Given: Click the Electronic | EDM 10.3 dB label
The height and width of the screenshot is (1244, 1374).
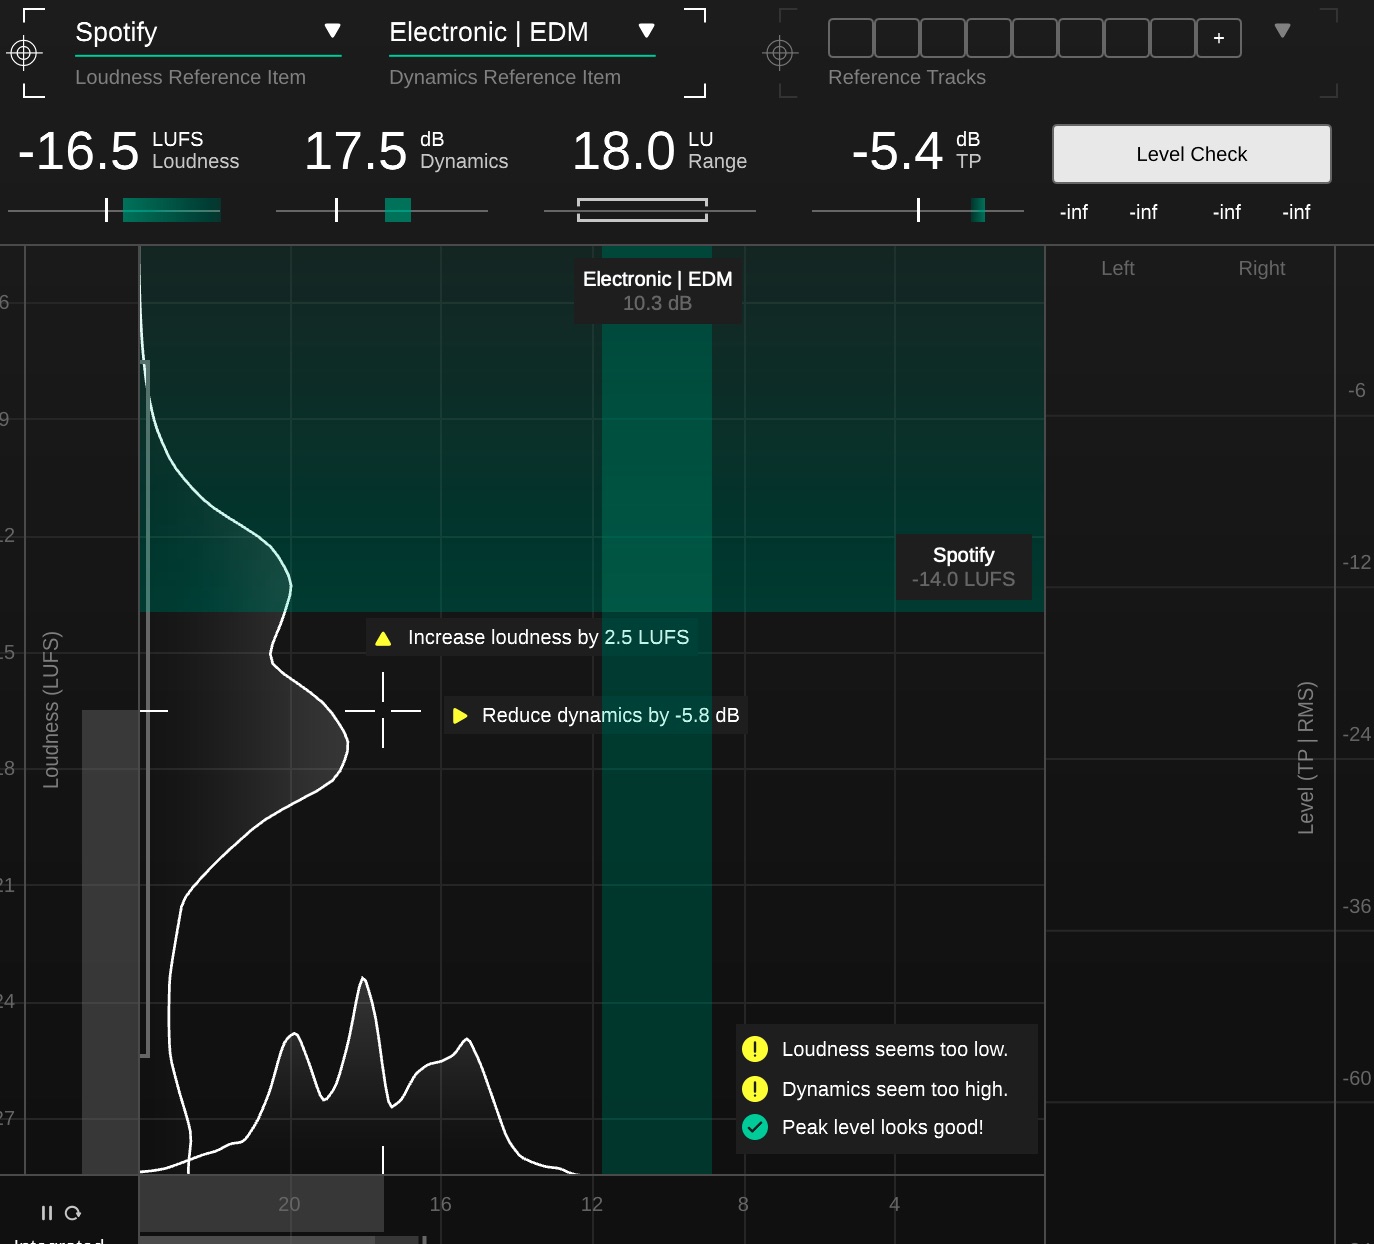Looking at the screenshot, I should 657,291.
